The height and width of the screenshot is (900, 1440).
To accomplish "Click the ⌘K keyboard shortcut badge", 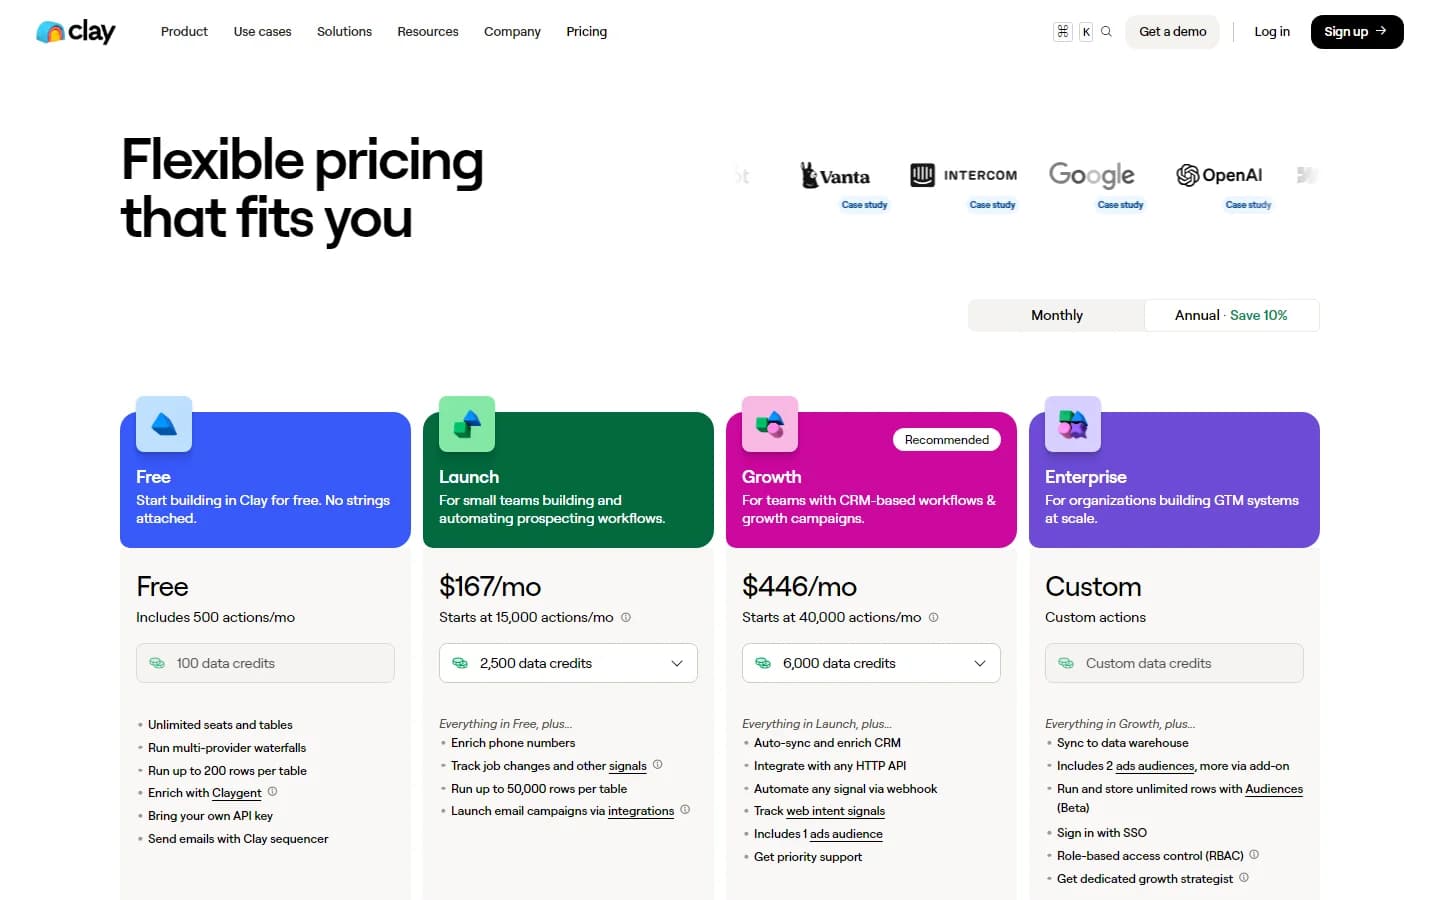I will pos(1072,31).
